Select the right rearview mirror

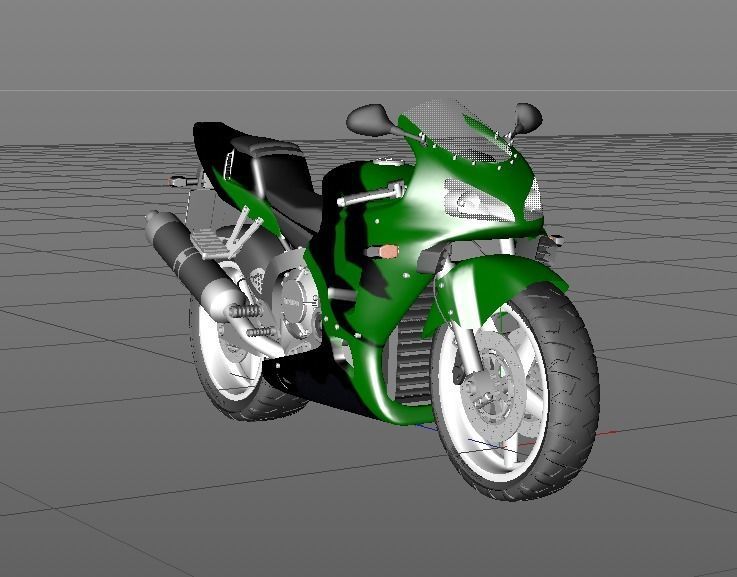click(x=528, y=117)
